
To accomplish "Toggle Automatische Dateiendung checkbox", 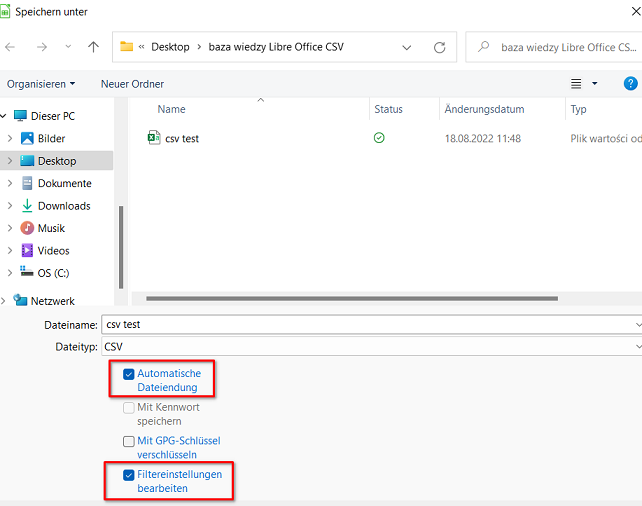I will (x=129, y=374).
